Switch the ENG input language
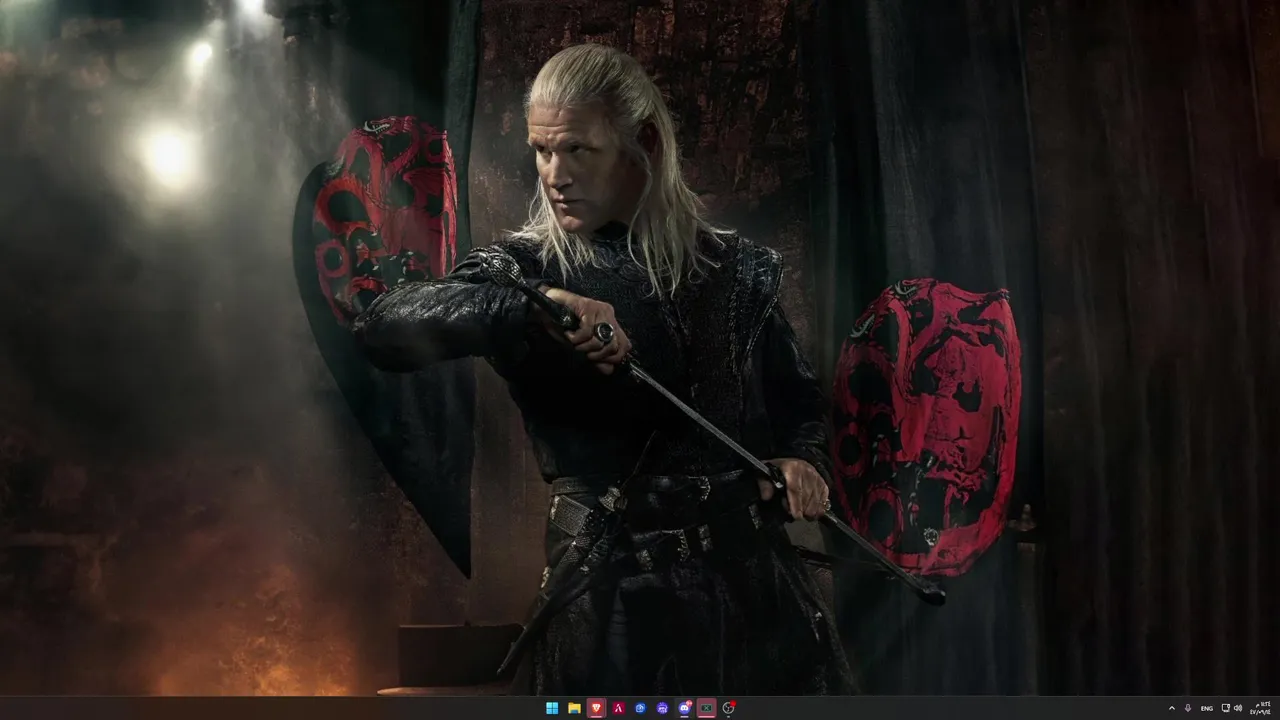The width and height of the screenshot is (1280, 720). click(1207, 708)
